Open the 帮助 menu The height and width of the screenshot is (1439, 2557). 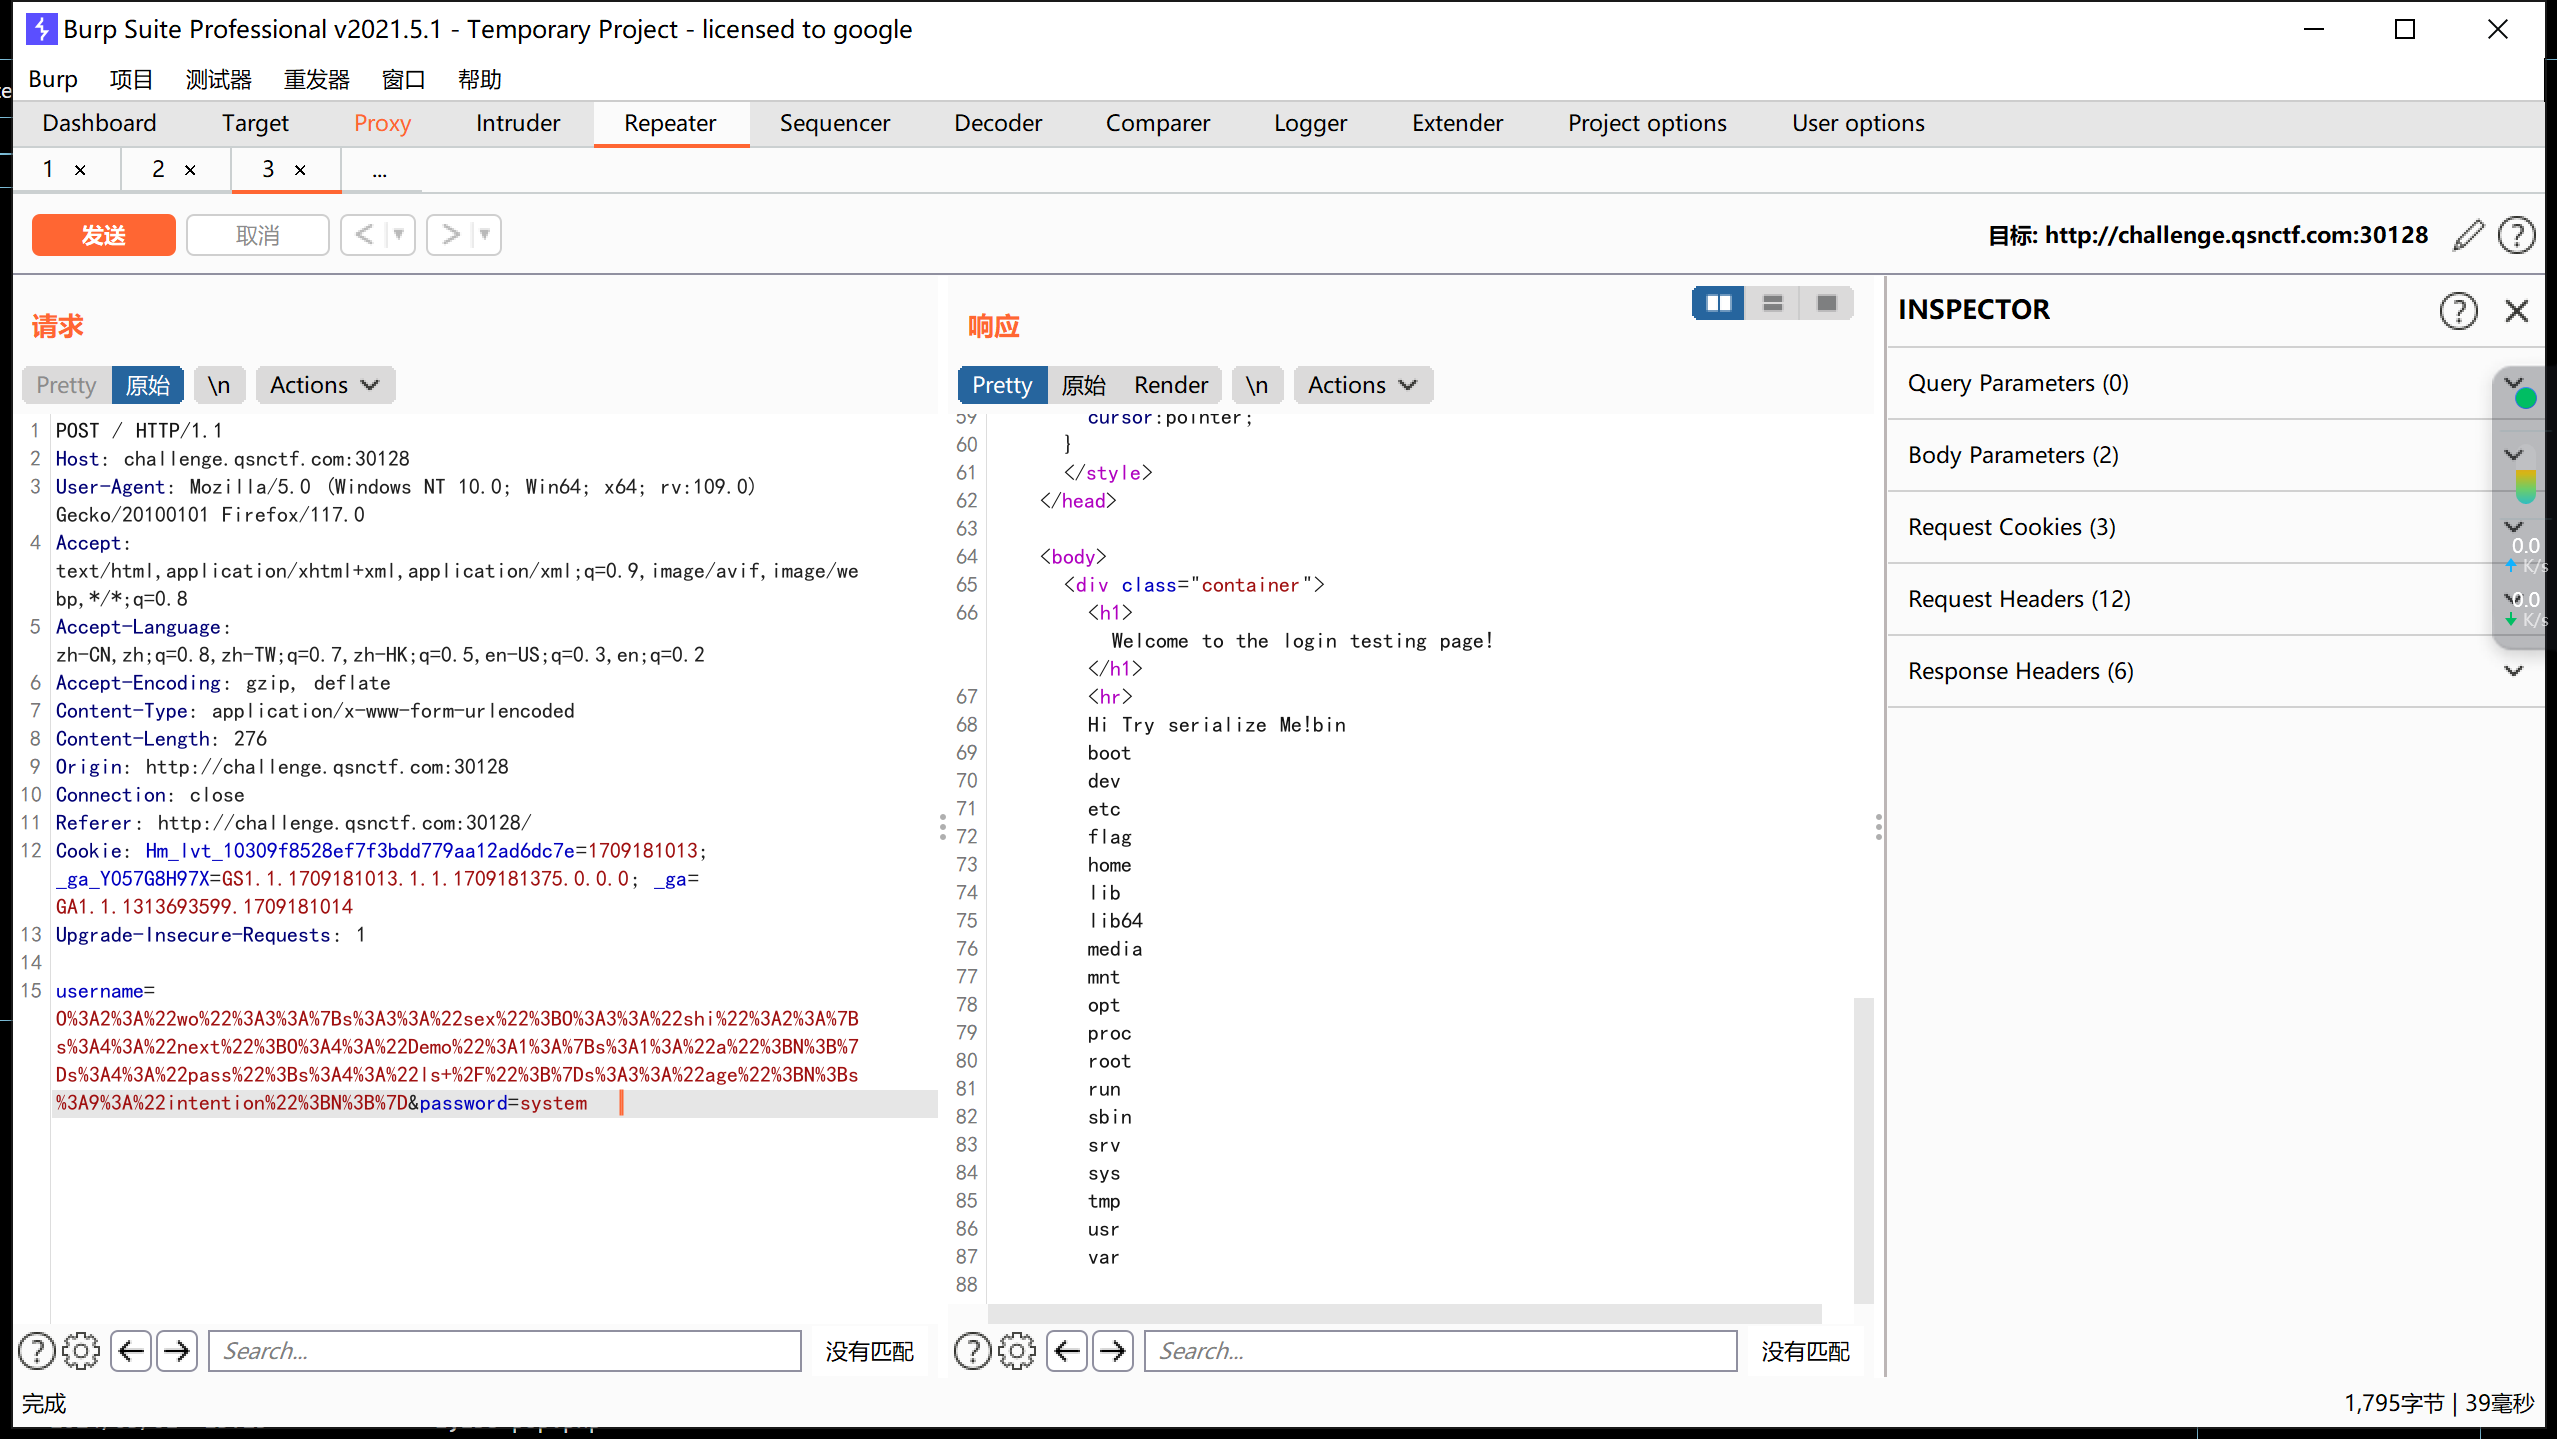point(480,79)
